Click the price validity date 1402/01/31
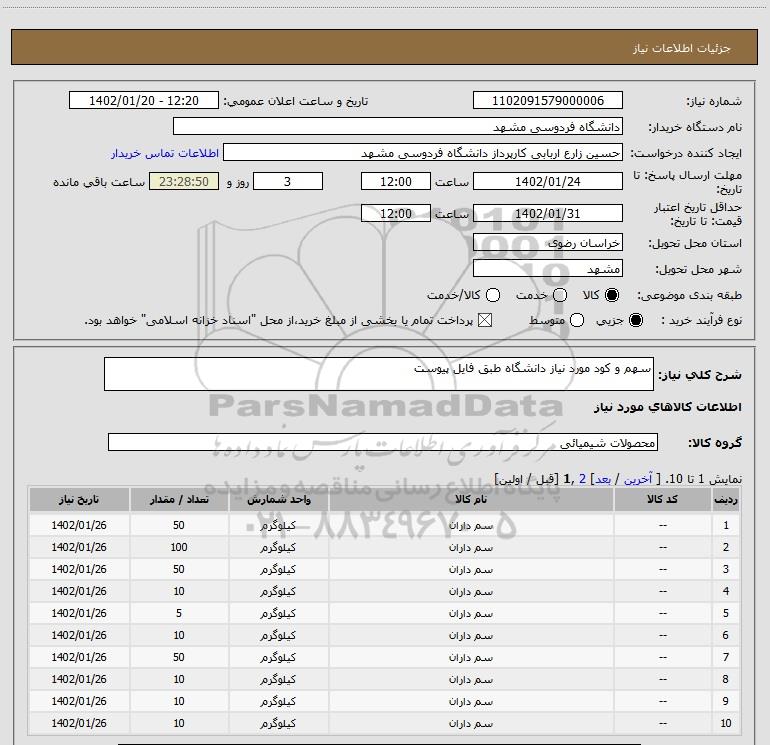 click(548, 213)
